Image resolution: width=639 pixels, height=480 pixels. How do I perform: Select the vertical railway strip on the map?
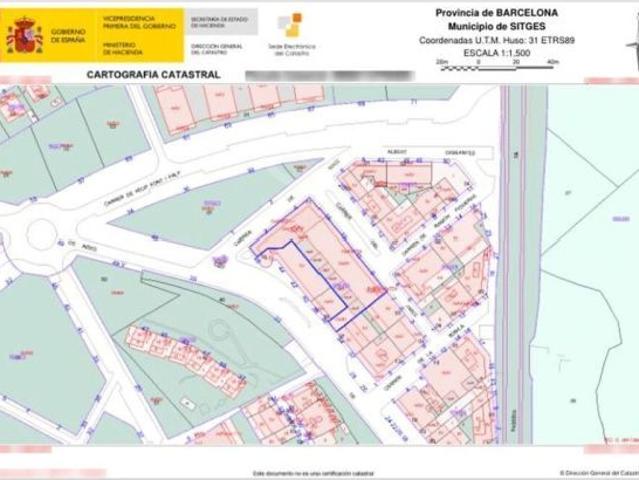tap(516, 264)
